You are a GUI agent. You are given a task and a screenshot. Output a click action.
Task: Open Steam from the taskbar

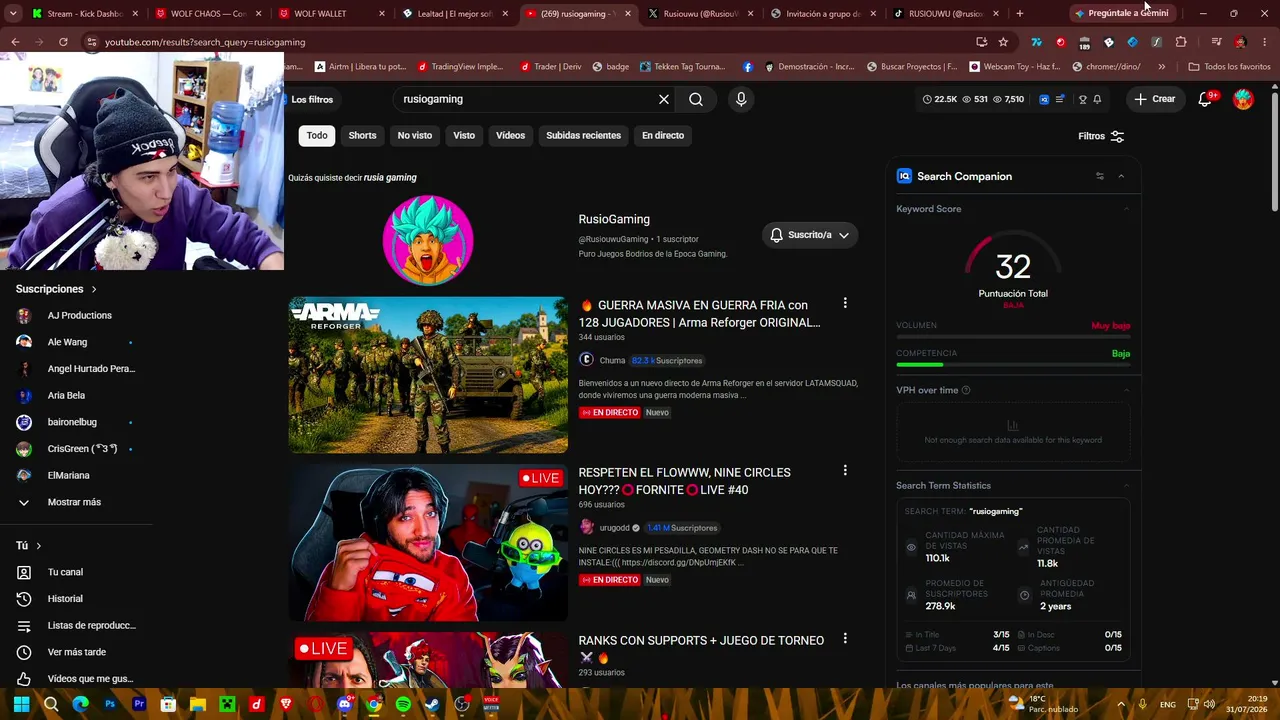(x=433, y=704)
